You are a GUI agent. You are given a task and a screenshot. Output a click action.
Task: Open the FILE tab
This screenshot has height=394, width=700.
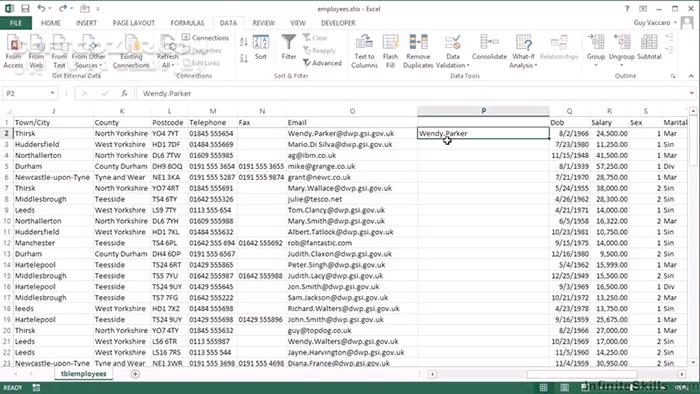16,23
